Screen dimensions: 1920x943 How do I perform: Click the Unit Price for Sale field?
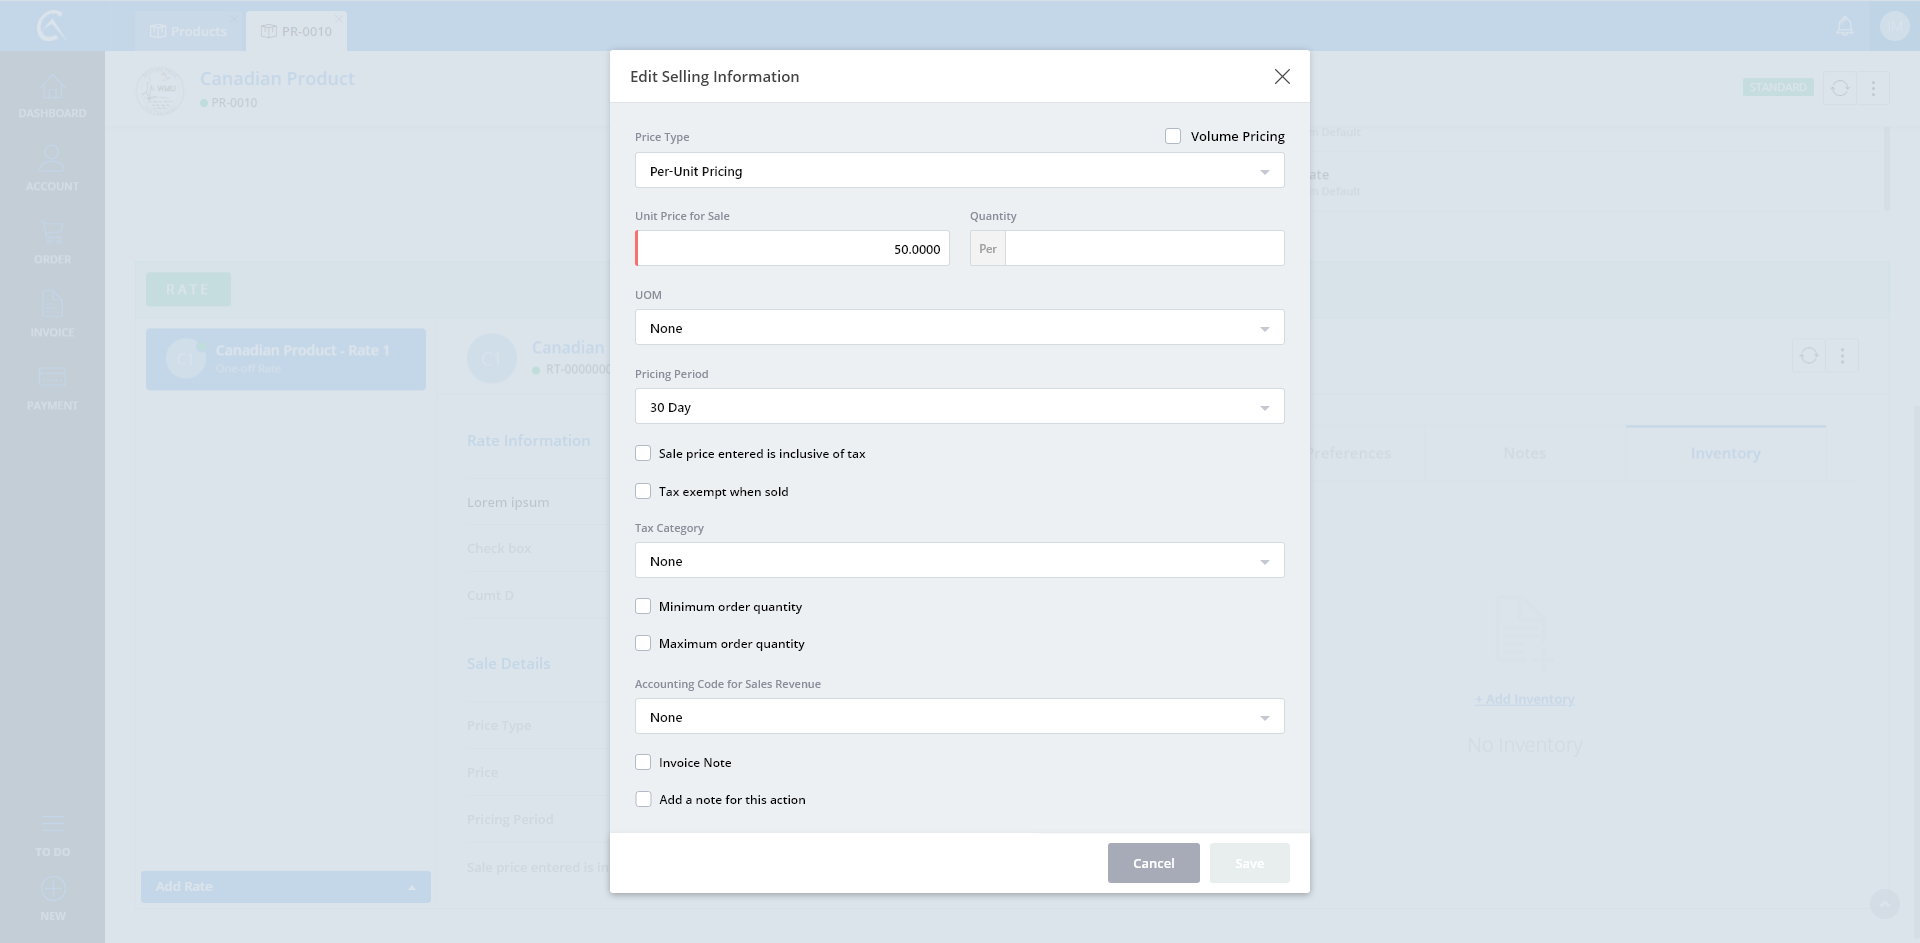coord(793,249)
